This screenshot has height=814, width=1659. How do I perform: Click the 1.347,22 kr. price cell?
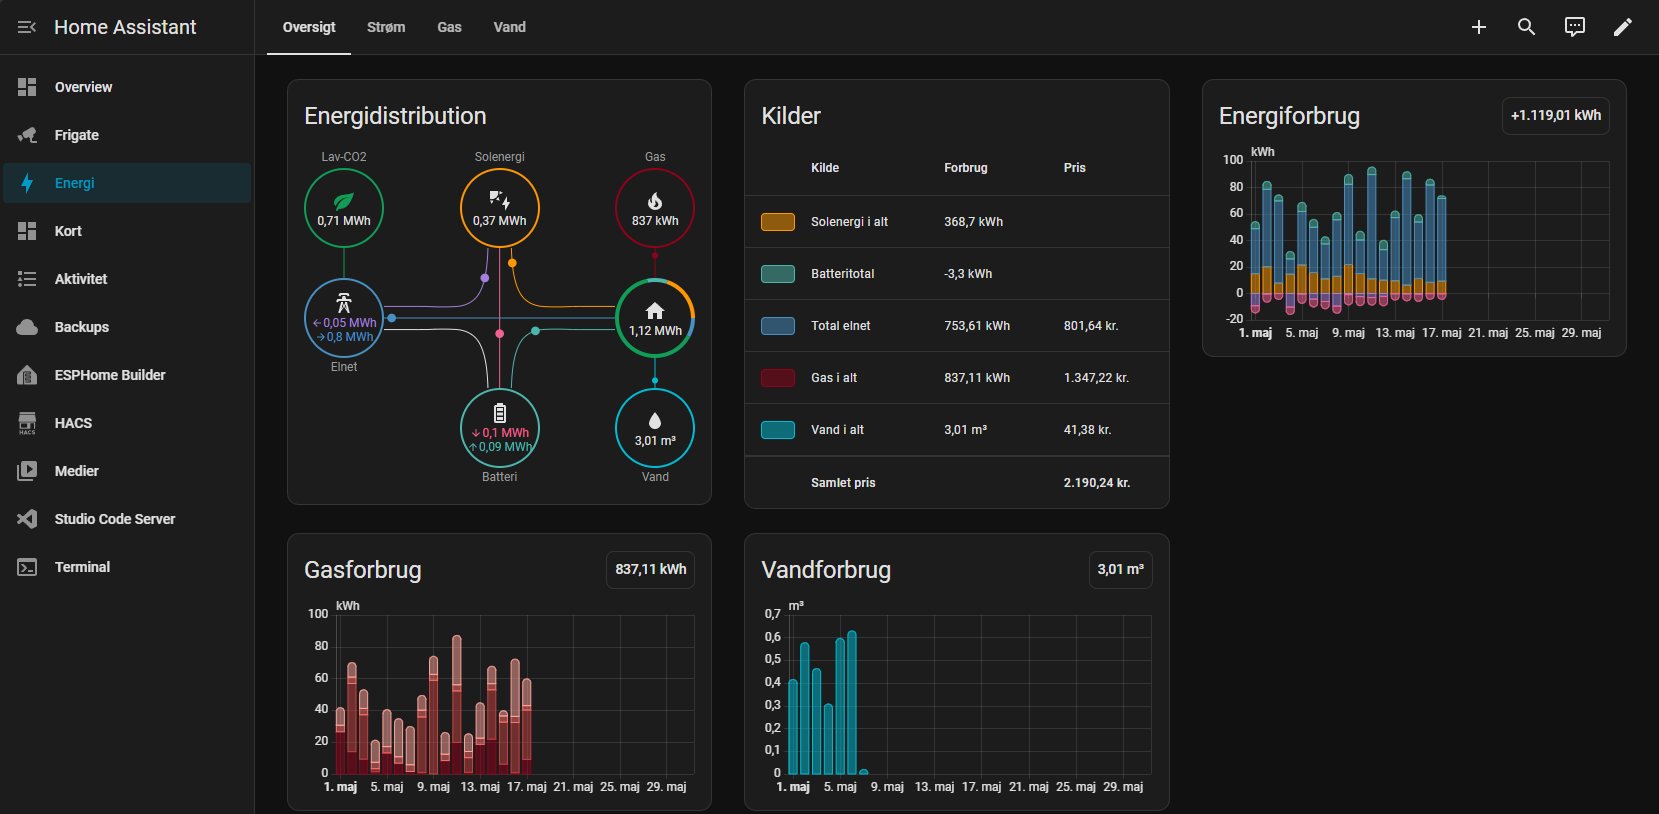pos(1096,378)
